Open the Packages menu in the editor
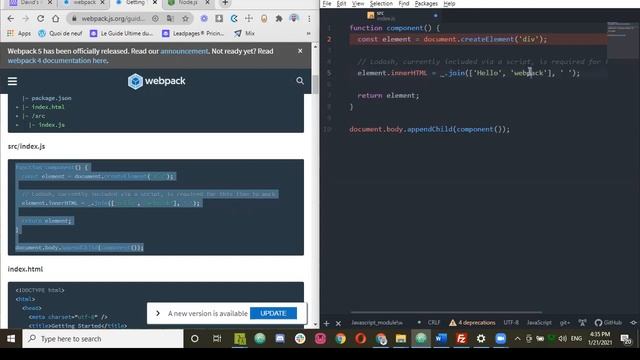The image size is (640, 360). click(426, 4)
